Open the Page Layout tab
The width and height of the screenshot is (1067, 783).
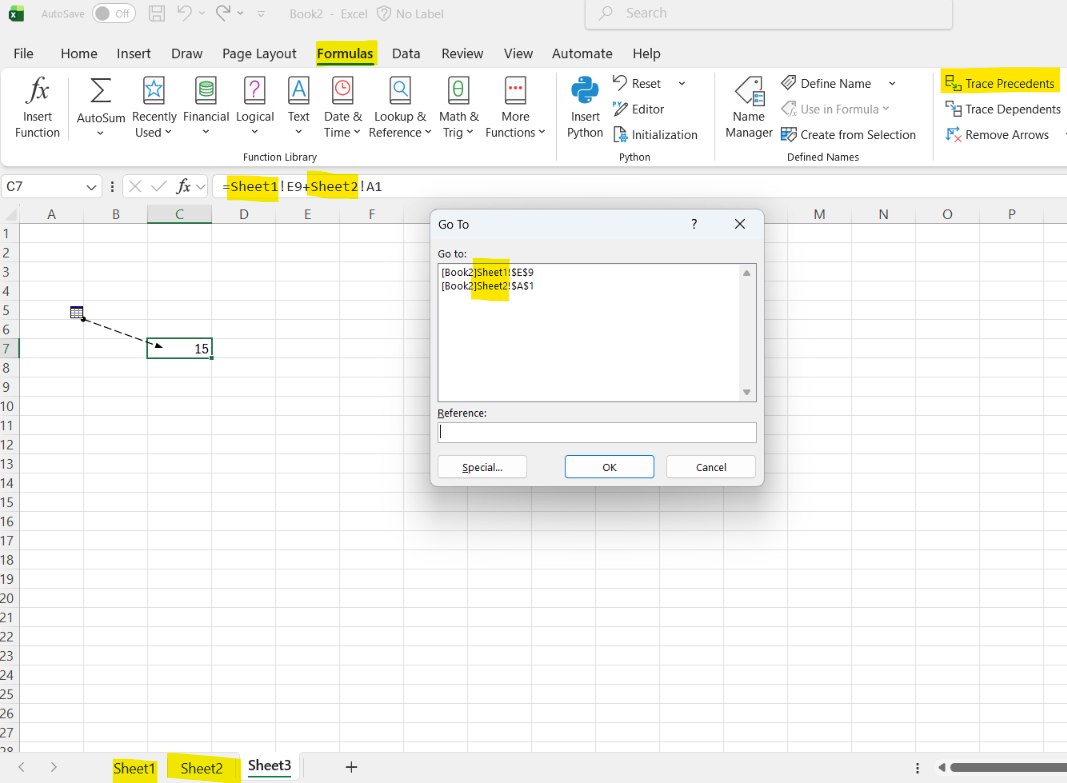click(259, 53)
